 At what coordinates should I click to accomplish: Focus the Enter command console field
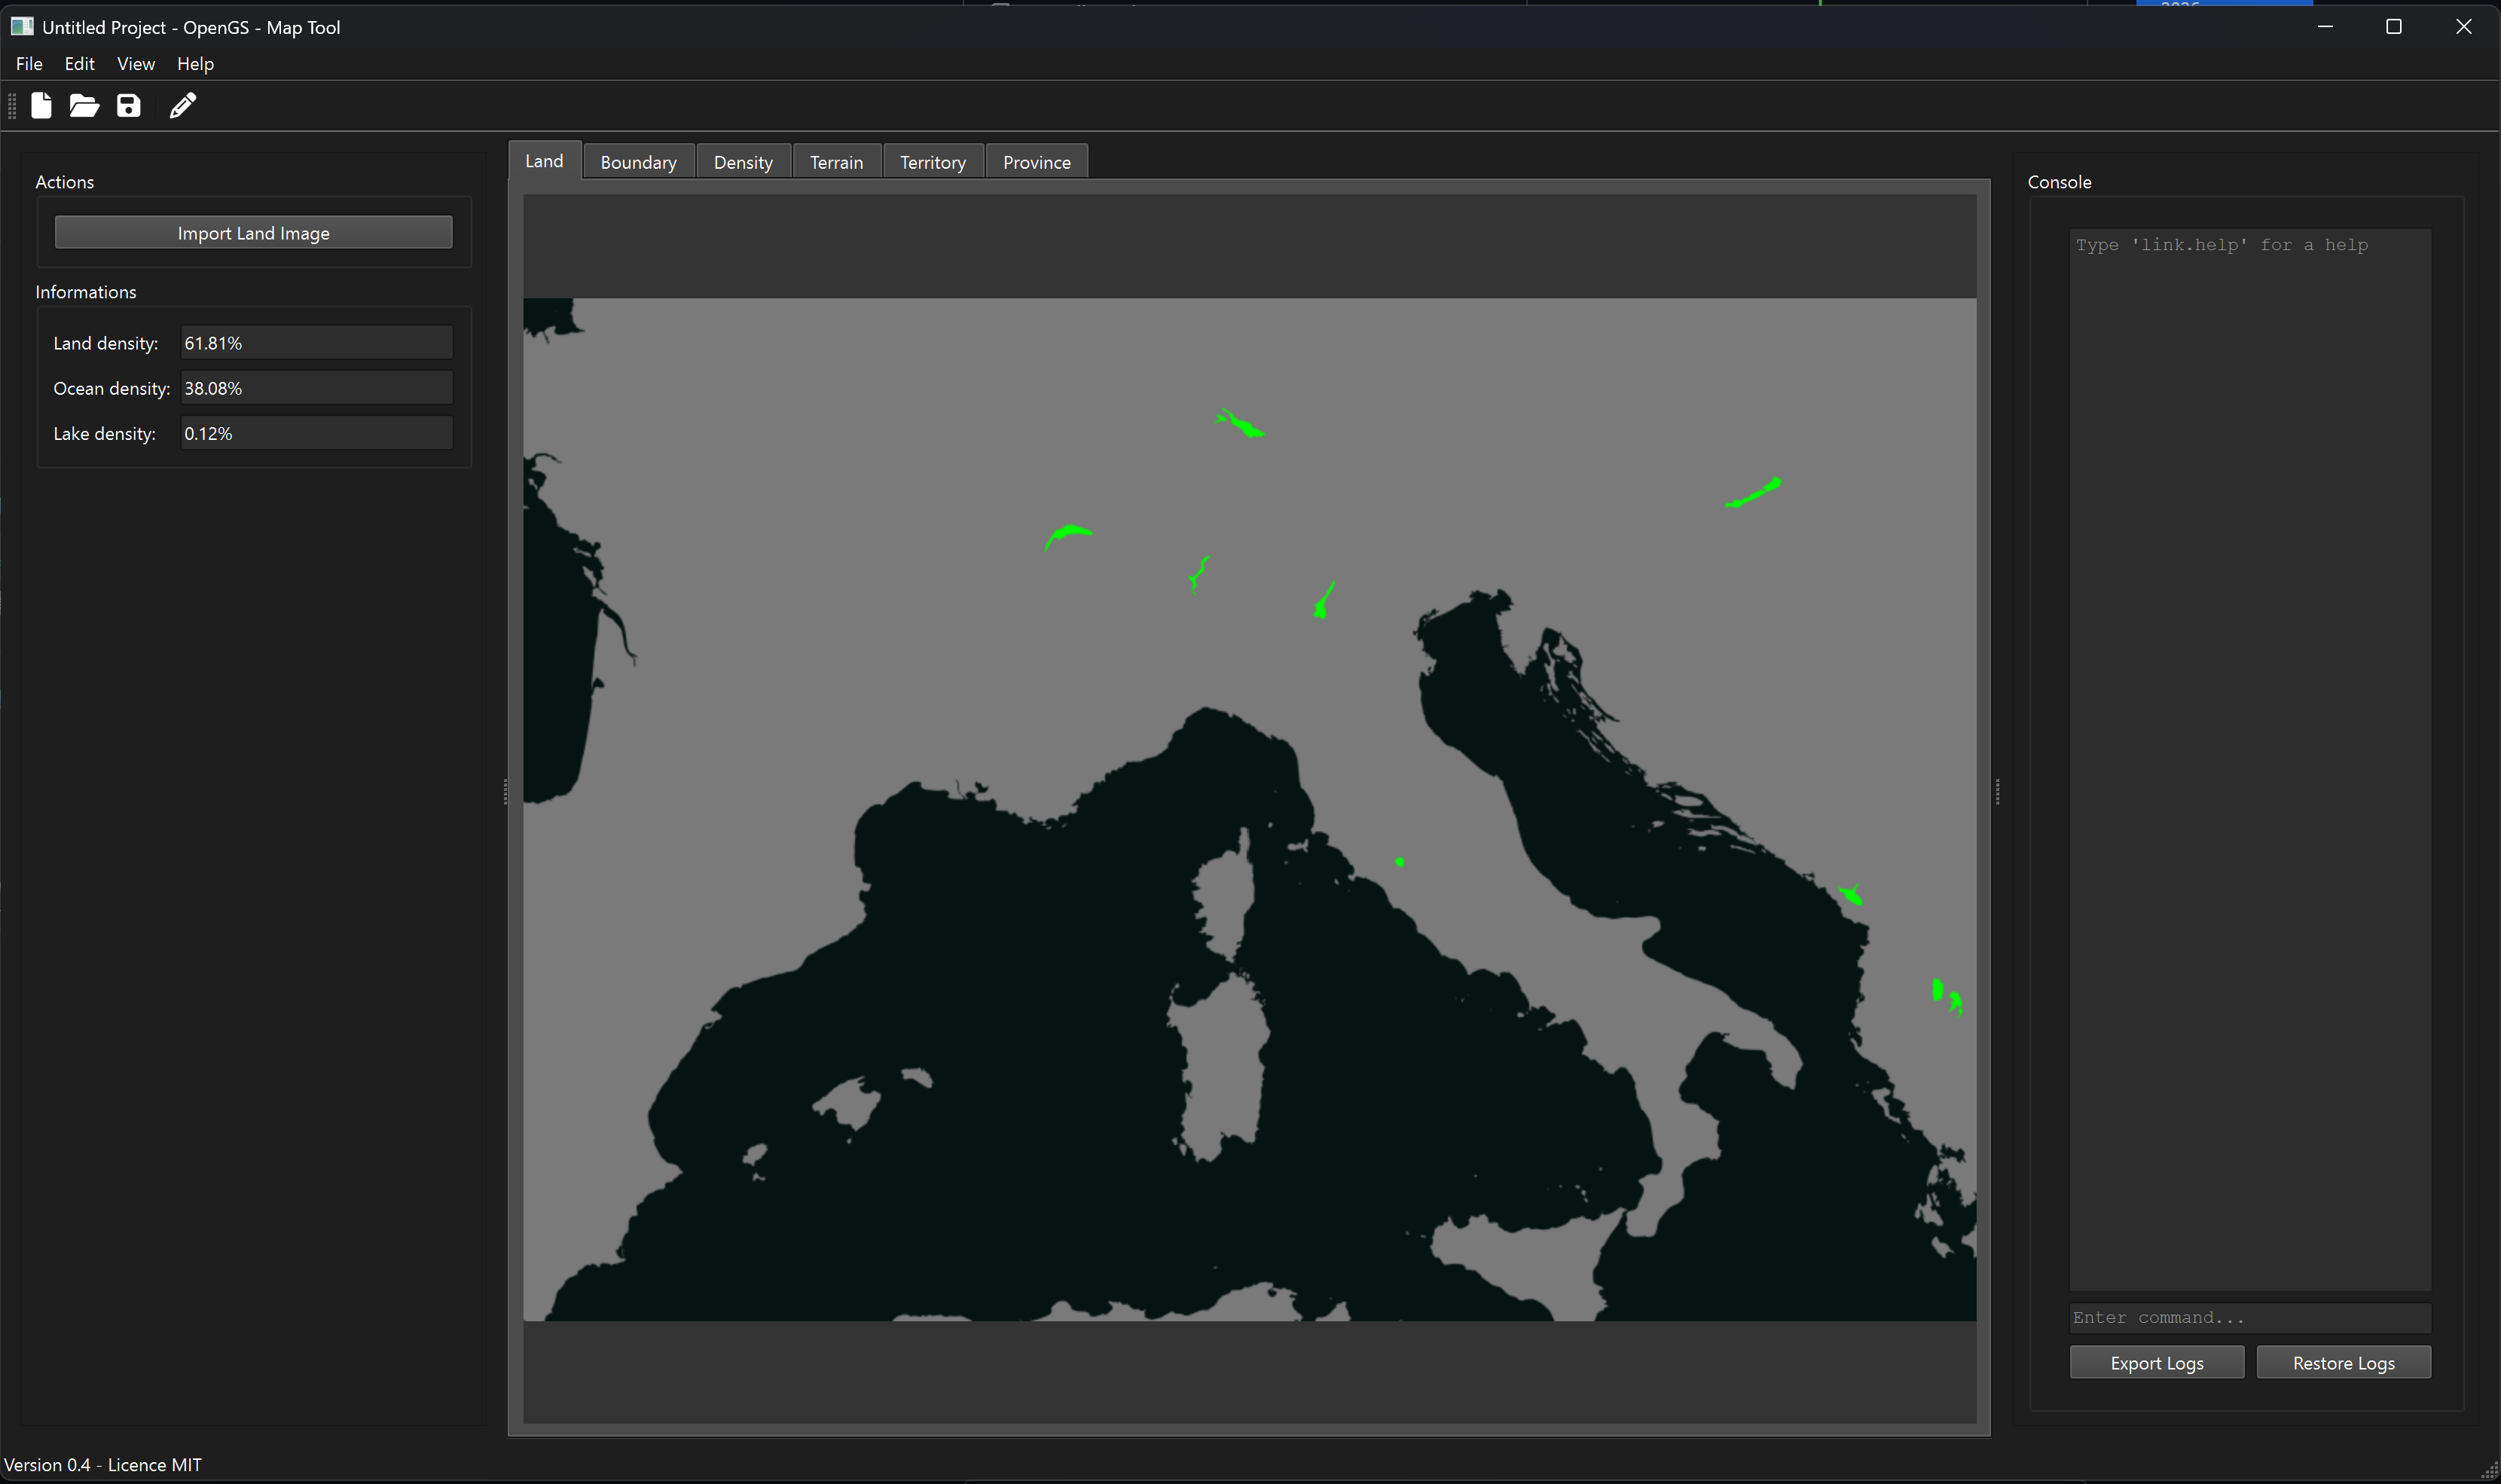click(2250, 1318)
